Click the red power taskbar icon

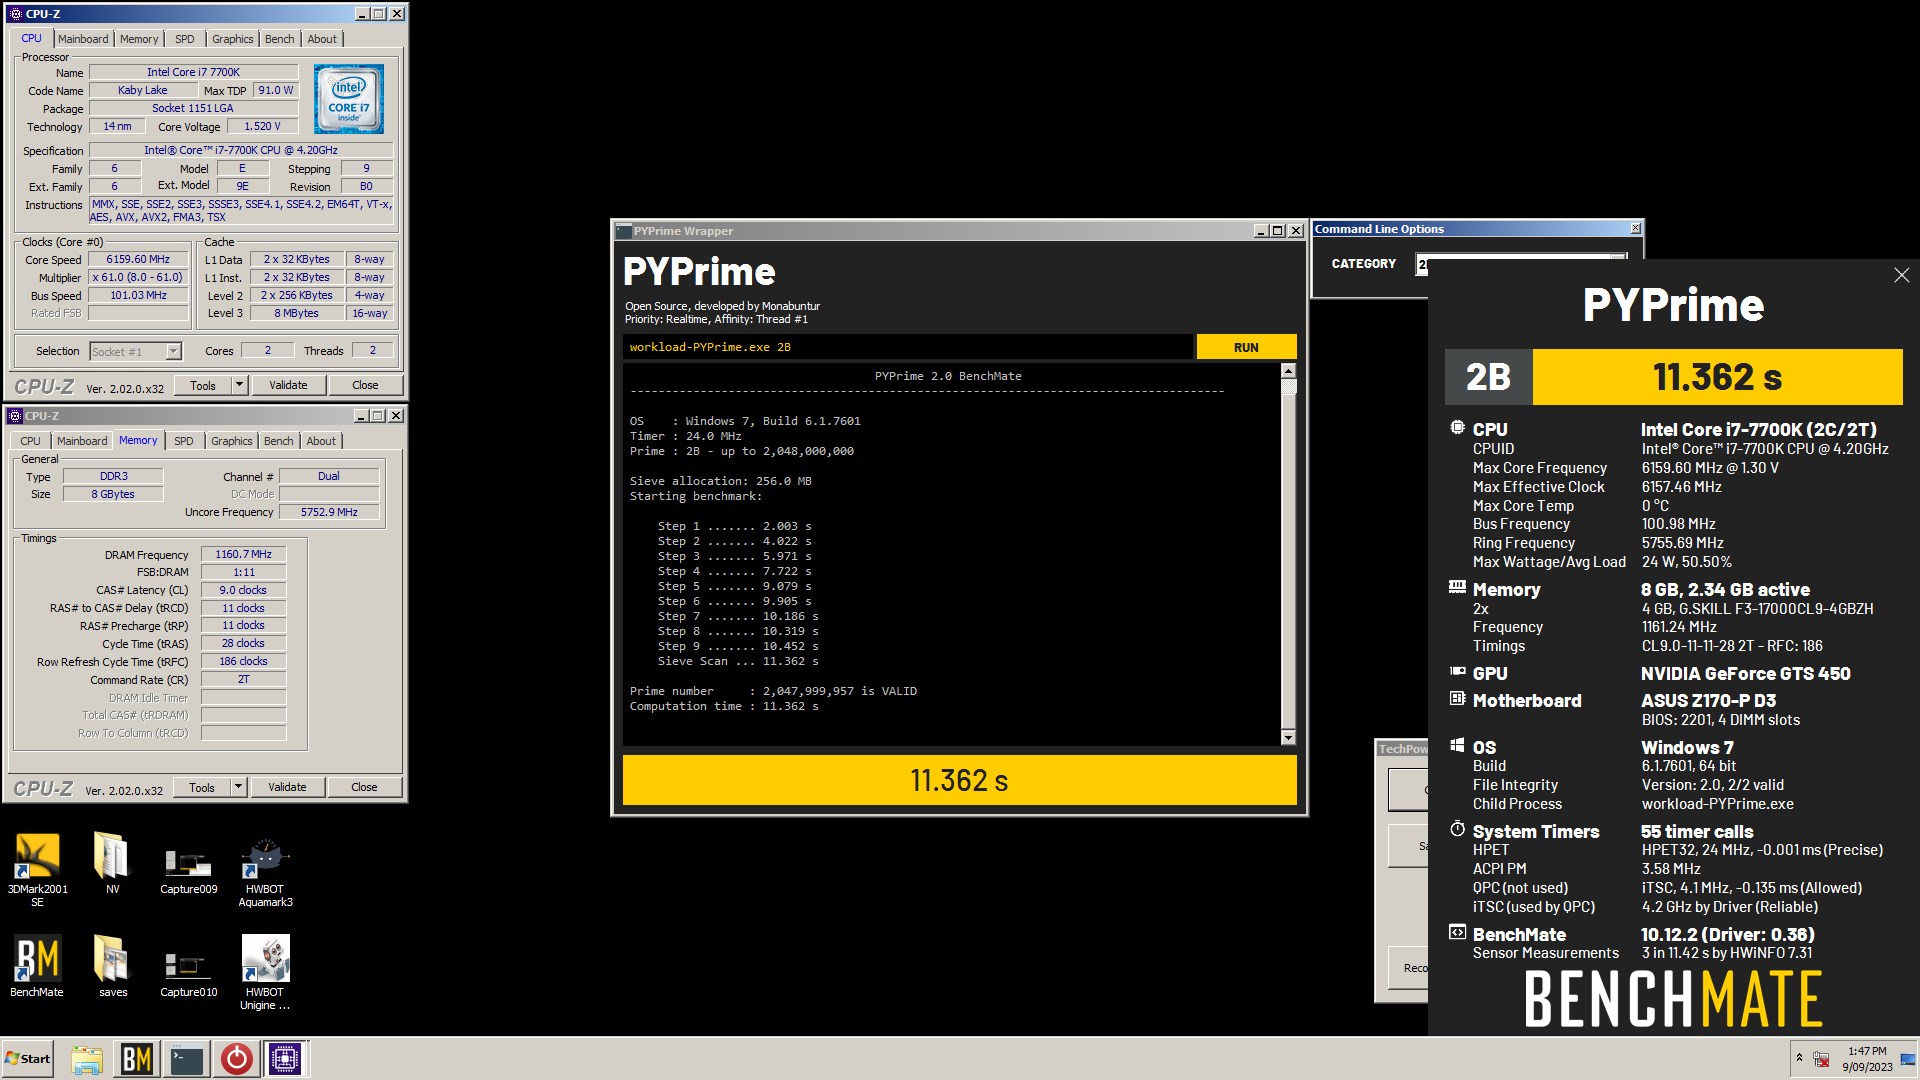236,1059
